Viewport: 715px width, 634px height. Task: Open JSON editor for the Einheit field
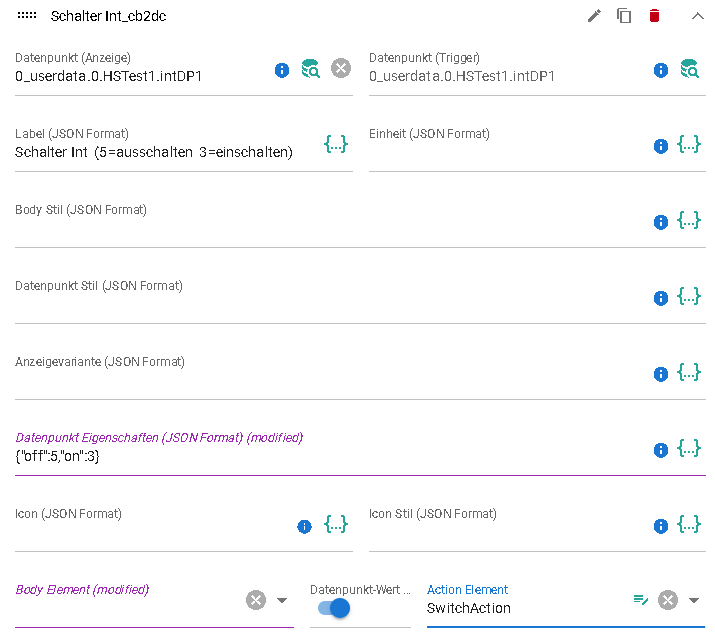pyautogui.click(x=689, y=144)
